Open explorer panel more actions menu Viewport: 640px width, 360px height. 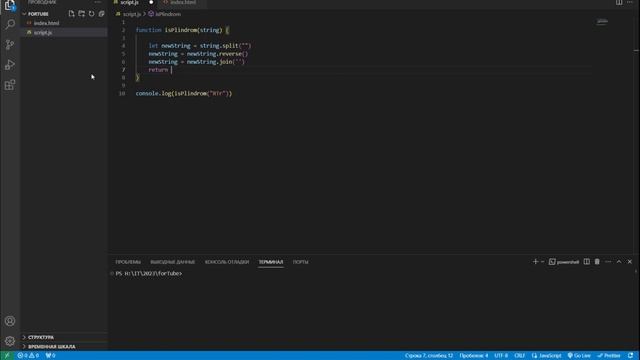click(98, 2)
